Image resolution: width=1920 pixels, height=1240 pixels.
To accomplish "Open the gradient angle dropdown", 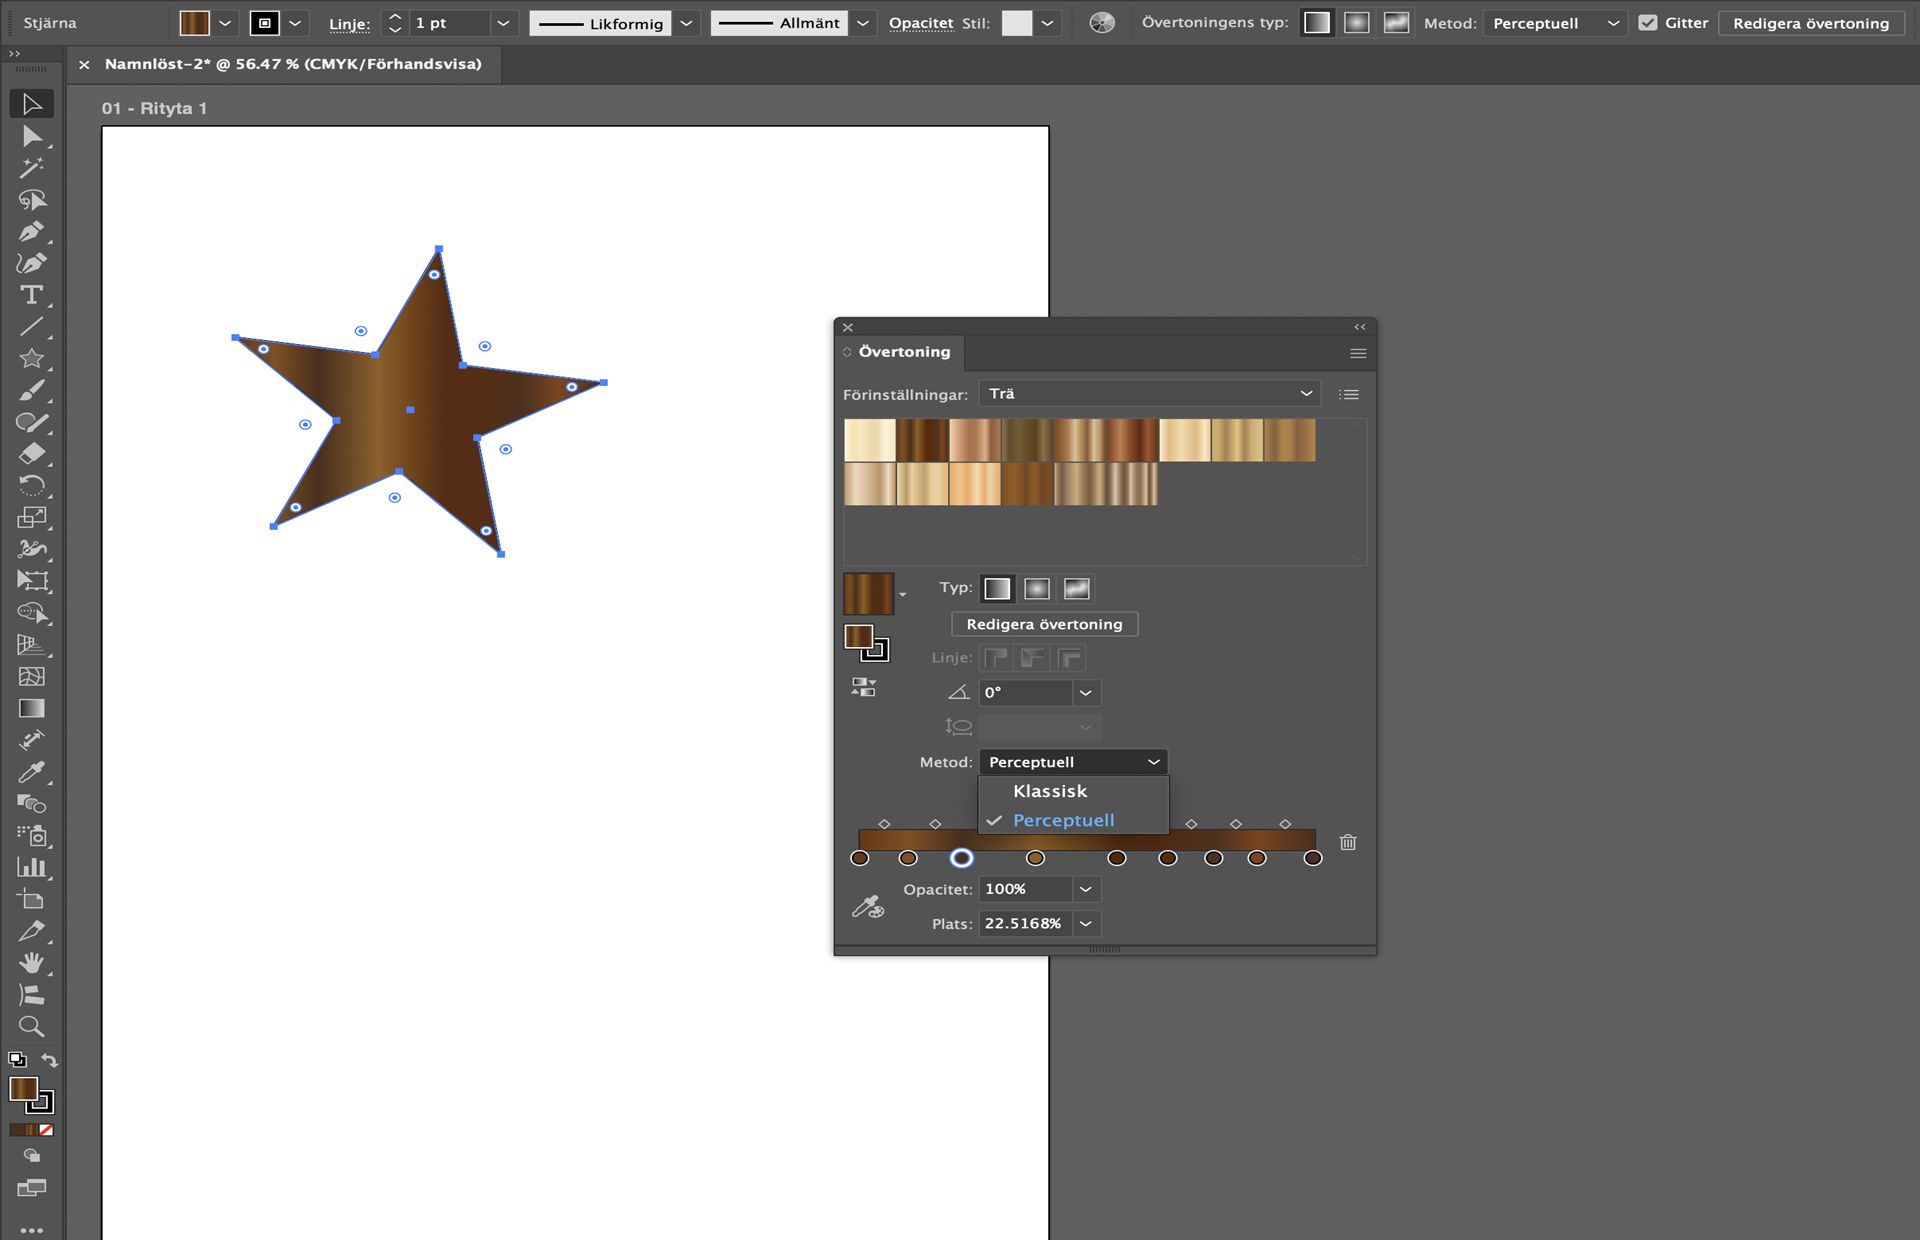I will coord(1086,693).
